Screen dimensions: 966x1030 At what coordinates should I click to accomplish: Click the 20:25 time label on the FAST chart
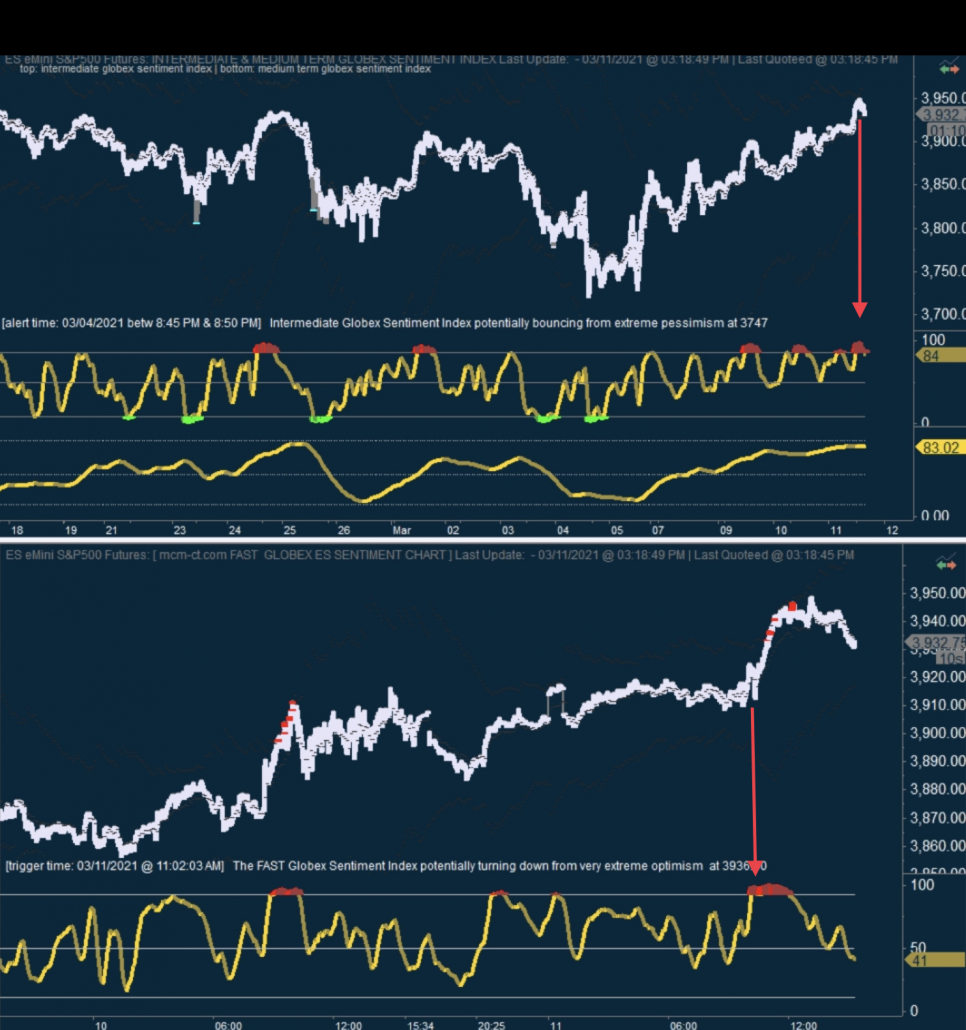click(491, 1025)
